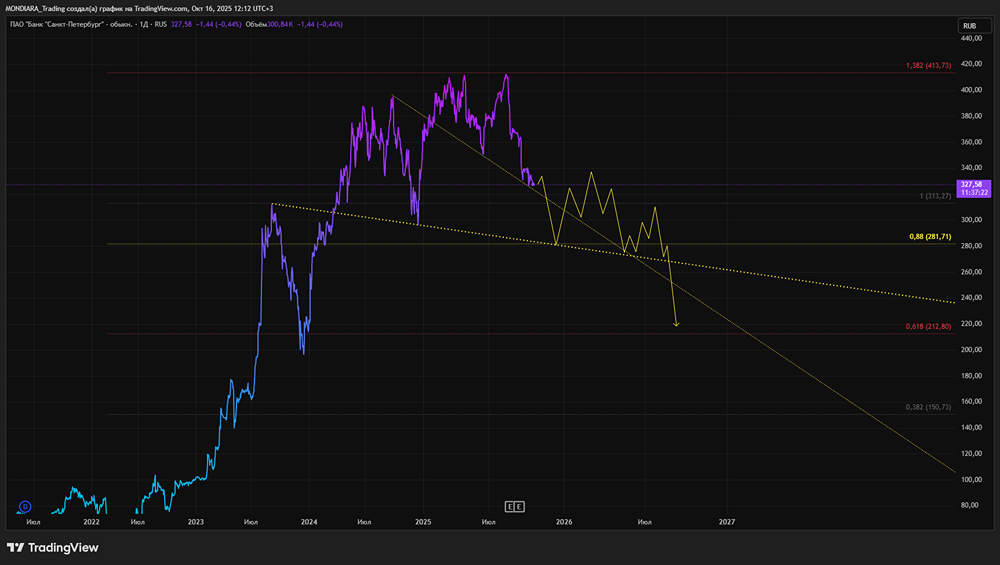This screenshot has height=565, width=1000.
Task: Click the 300,00 price axis label
Action: (971, 220)
